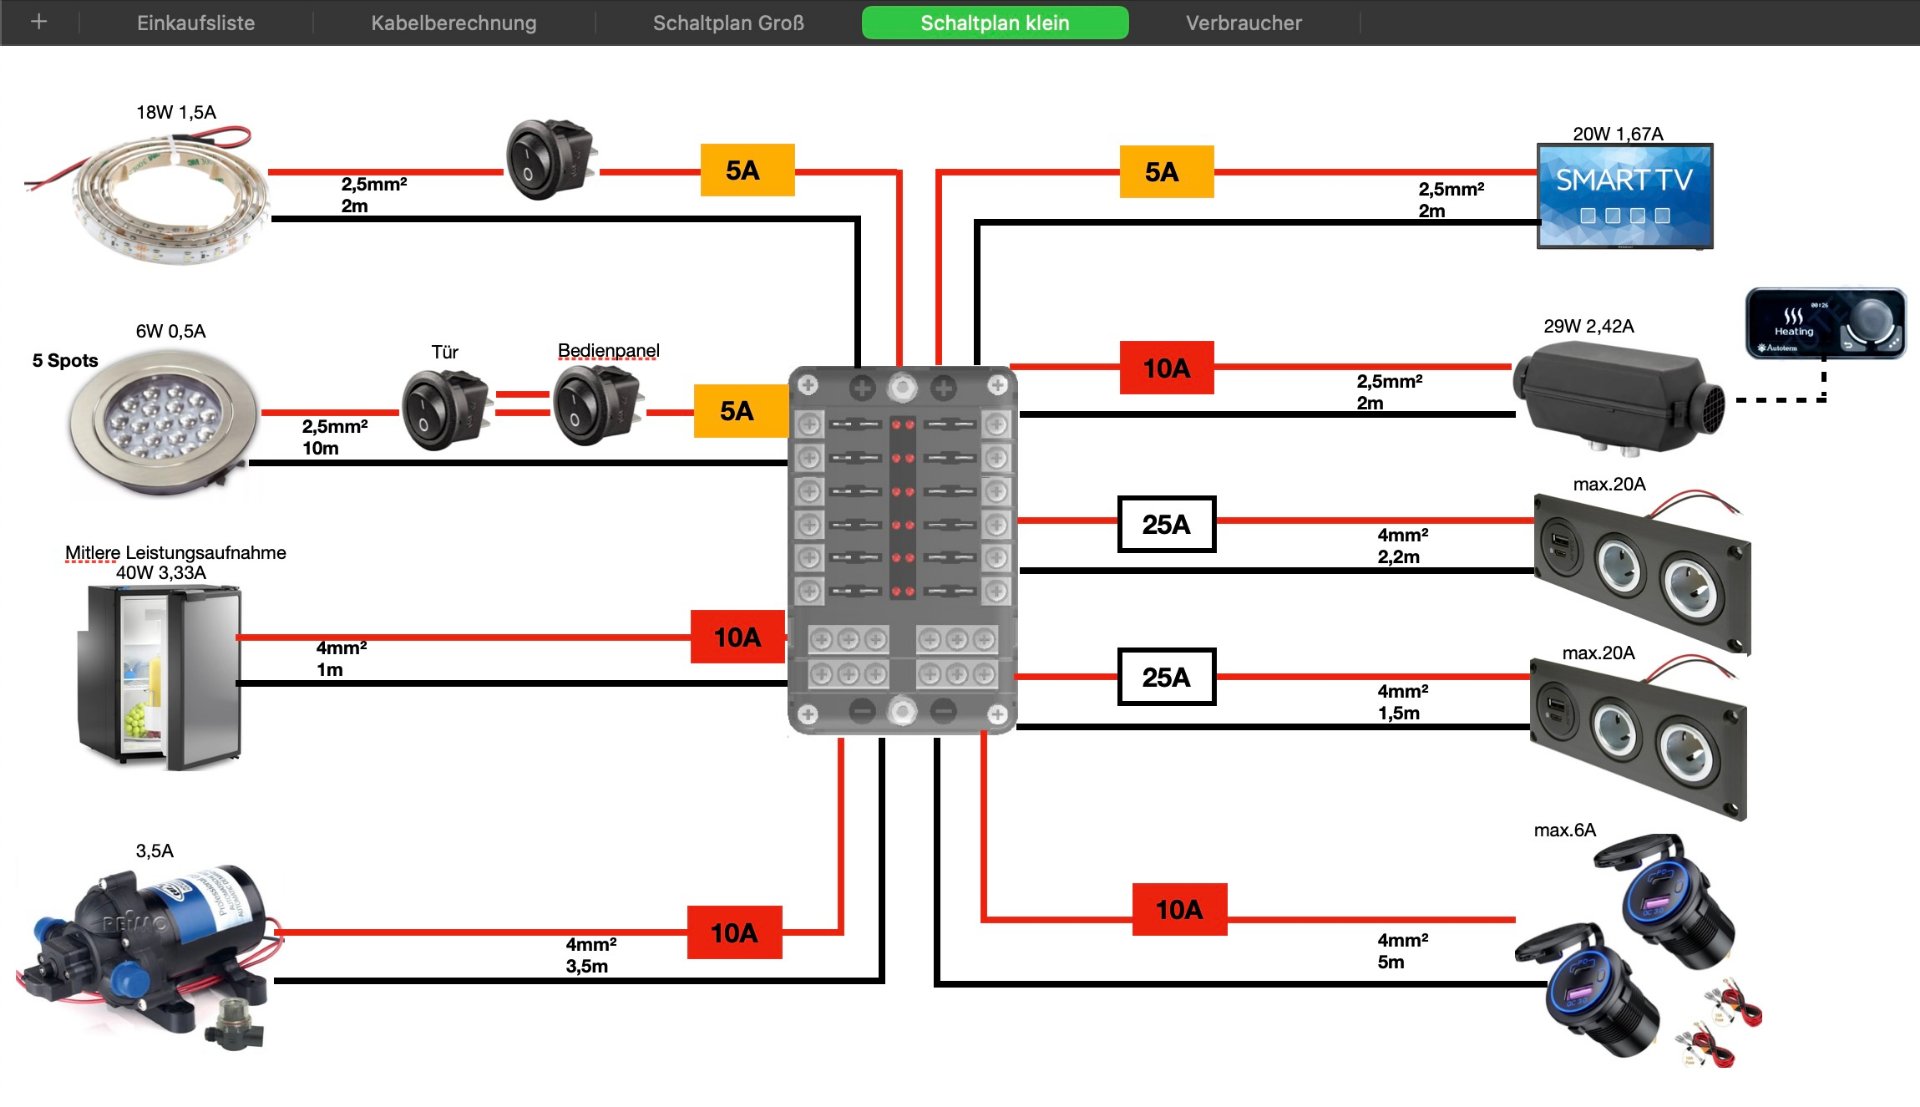
Task: Select the rocker switch next to LED strip
Action: tap(550, 160)
